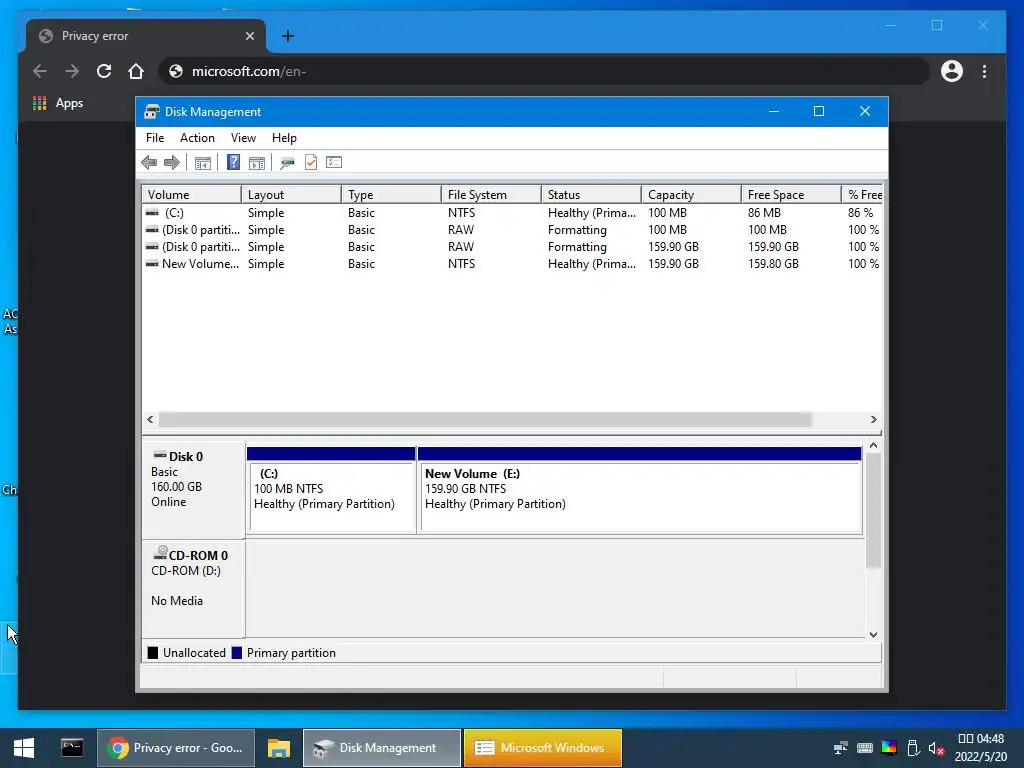This screenshot has width=1024, height=768.
Task: Click the horizontal scrollbar thumb in volume list
Action: pyautogui.click(x=485, y=419)
